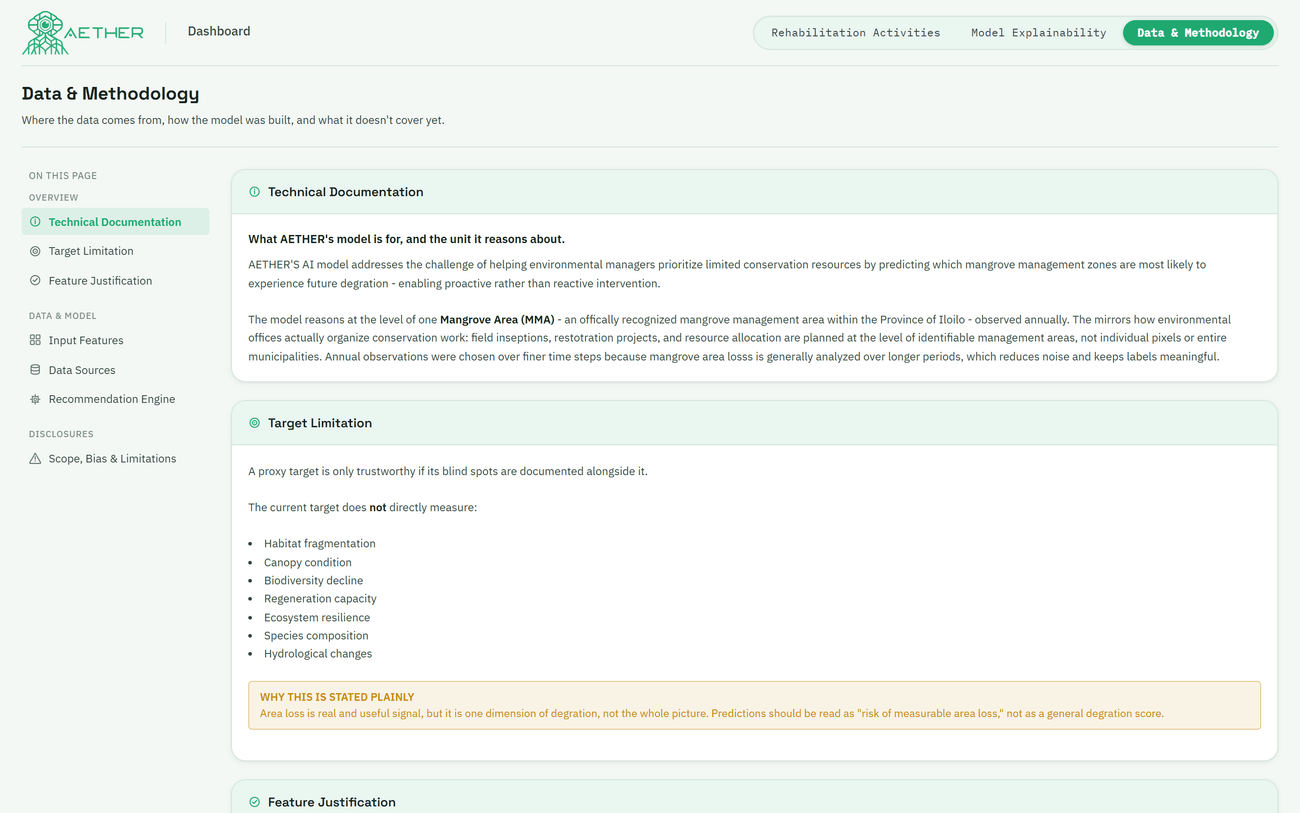Viewport: 1300px width, 813px height.
Task: Click the DISCLOSURES sidebar group label
Action: 61,434
